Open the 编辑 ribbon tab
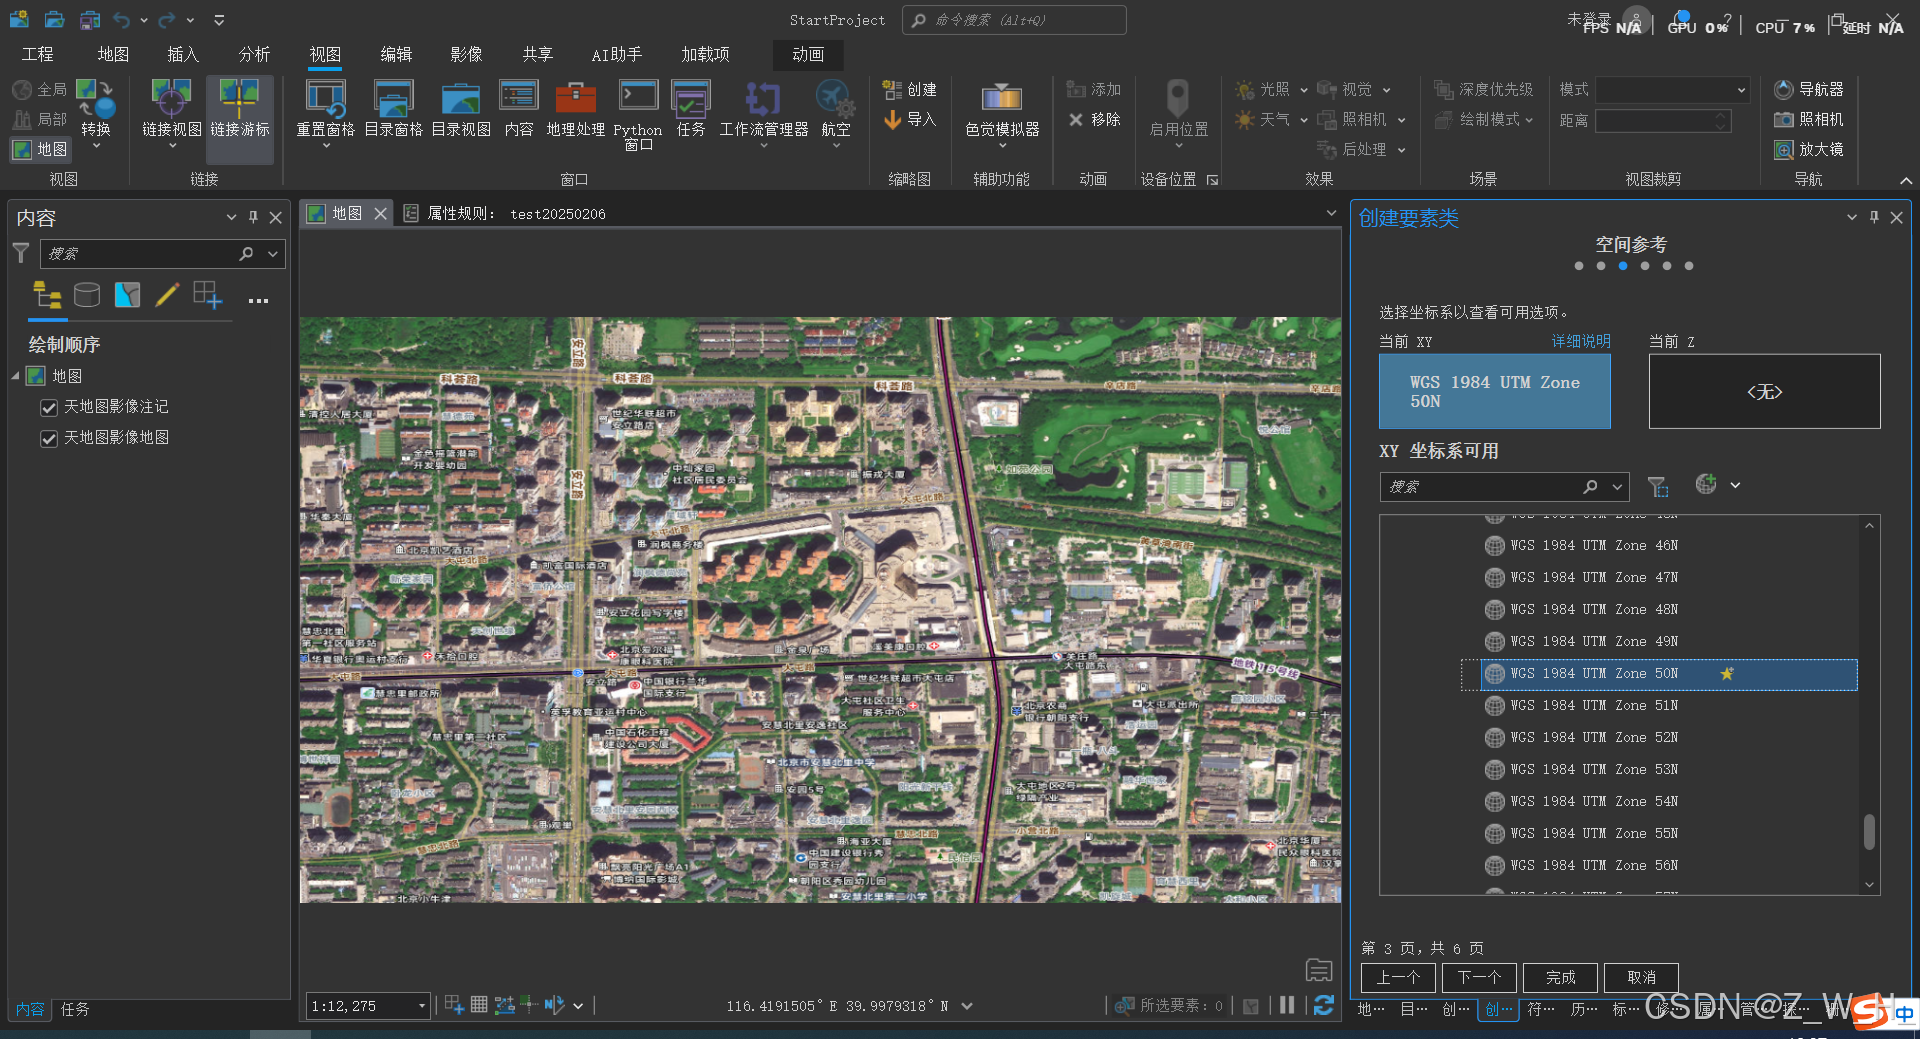This screenshot has height=1039, width=1920. coord(395,54)
